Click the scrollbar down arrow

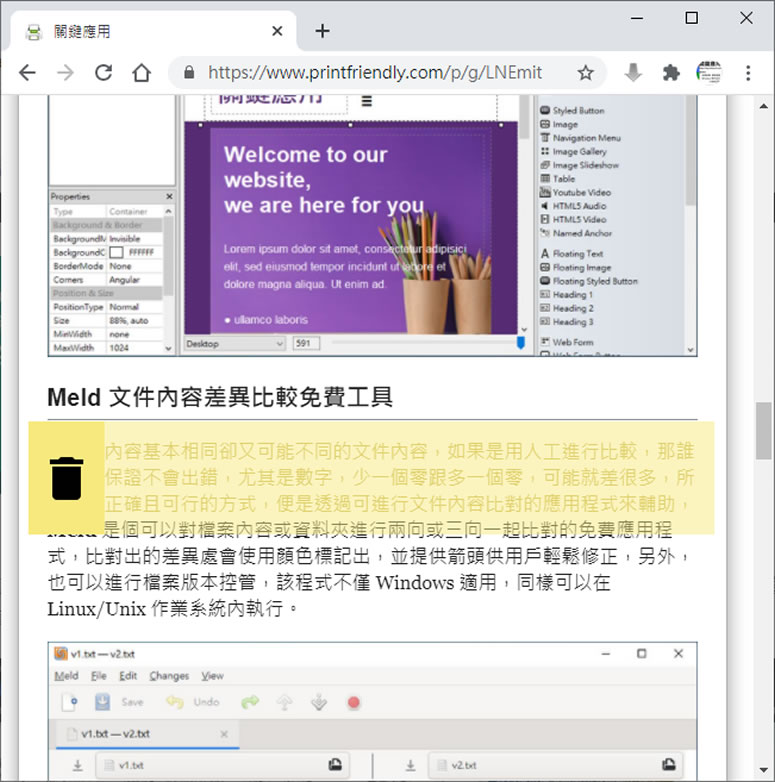click(763, 770)
